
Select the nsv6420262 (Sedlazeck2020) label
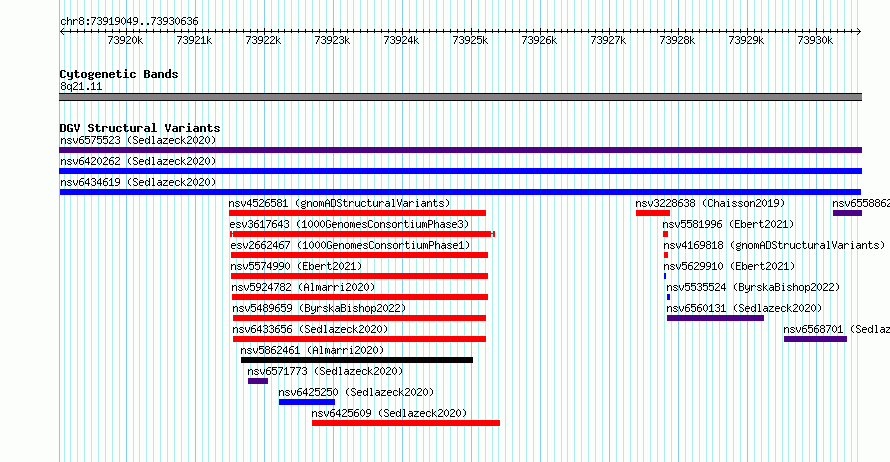[138, 161]
